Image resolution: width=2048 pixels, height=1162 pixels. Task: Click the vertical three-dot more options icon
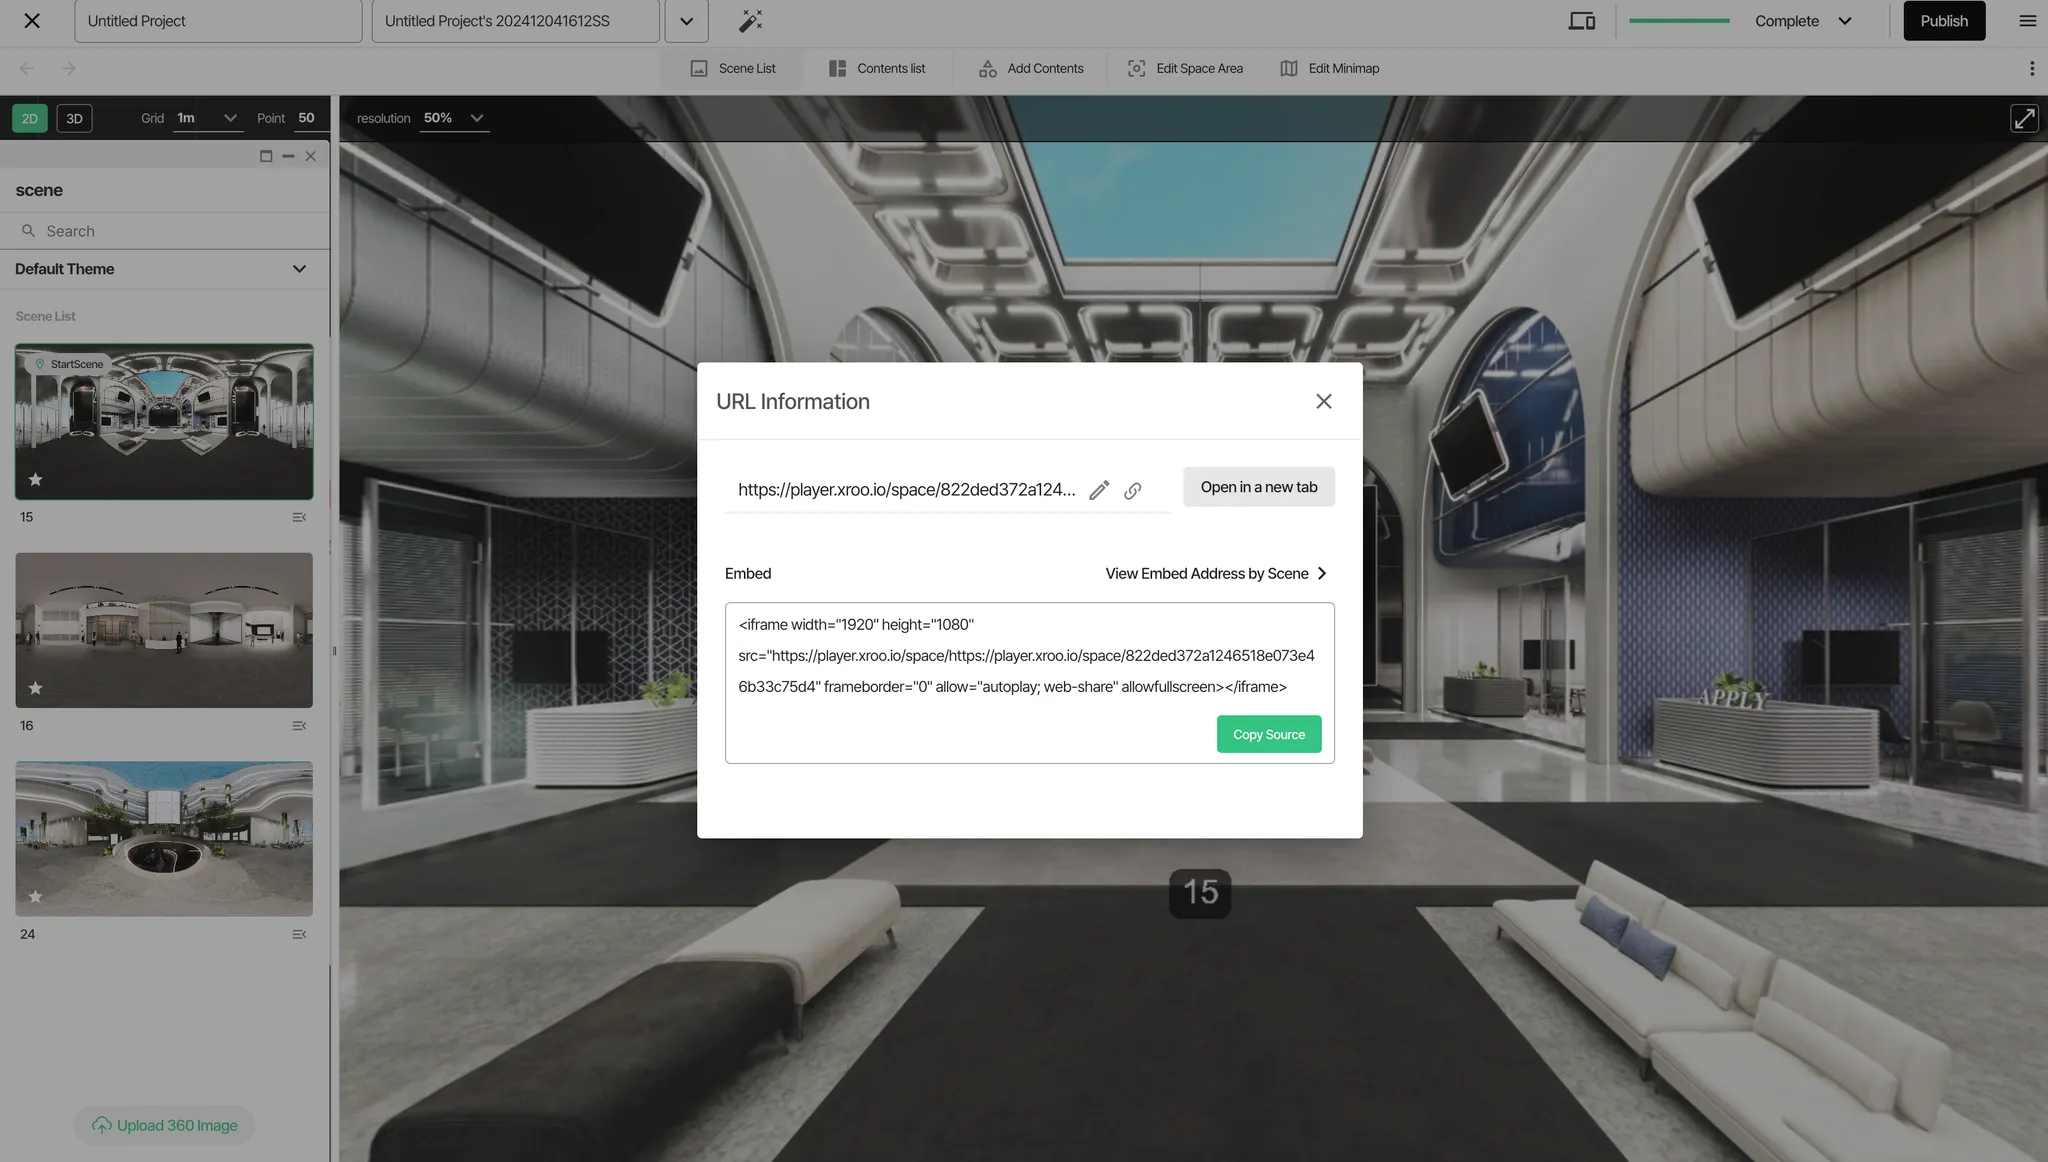[x=2031, y=68]
